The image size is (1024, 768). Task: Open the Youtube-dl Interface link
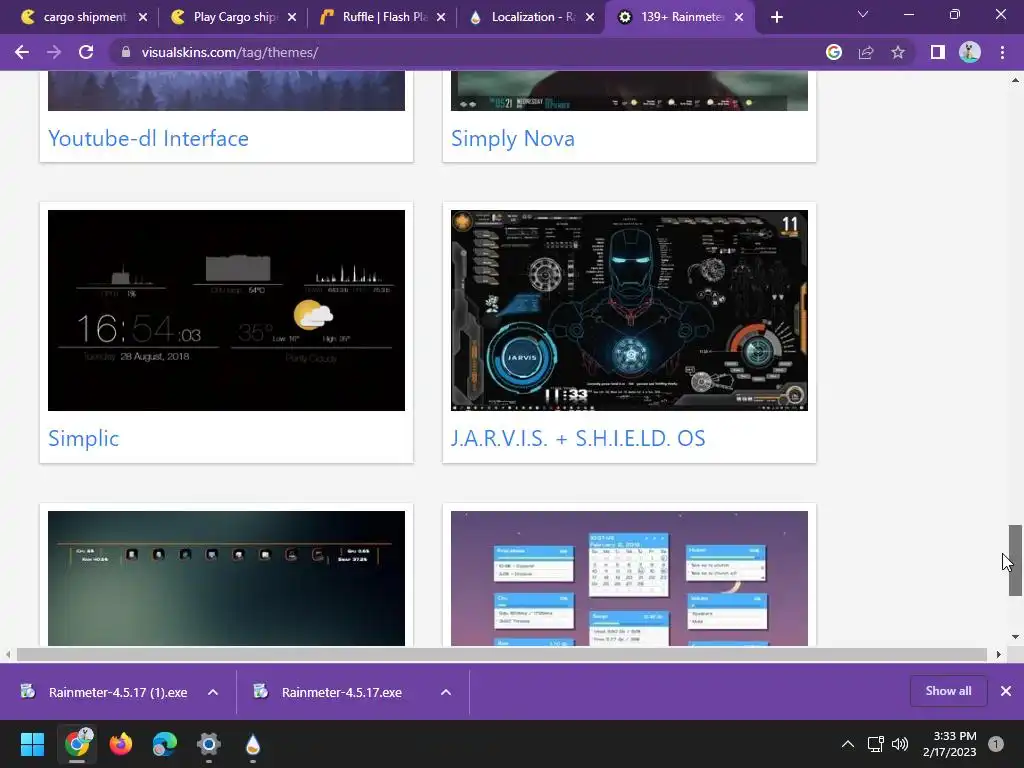148,138
